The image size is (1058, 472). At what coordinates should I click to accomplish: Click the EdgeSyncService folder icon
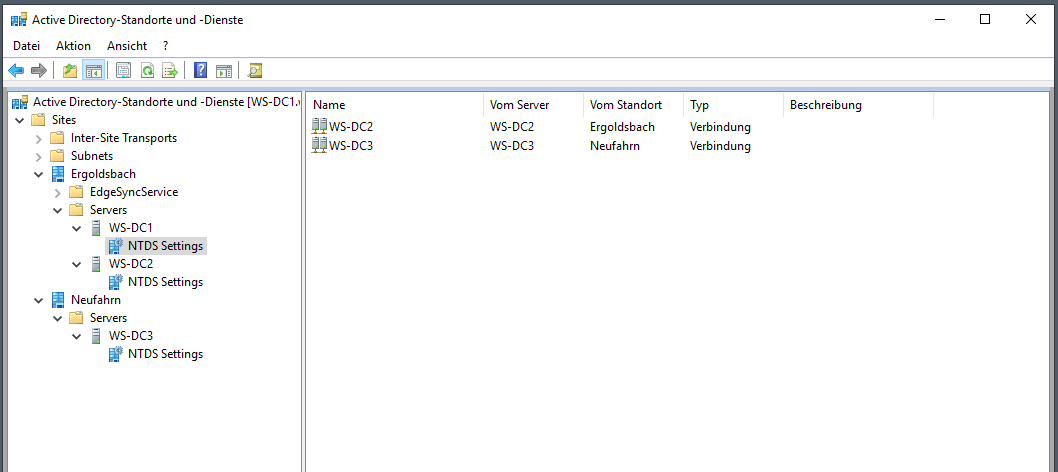(77, 192)
